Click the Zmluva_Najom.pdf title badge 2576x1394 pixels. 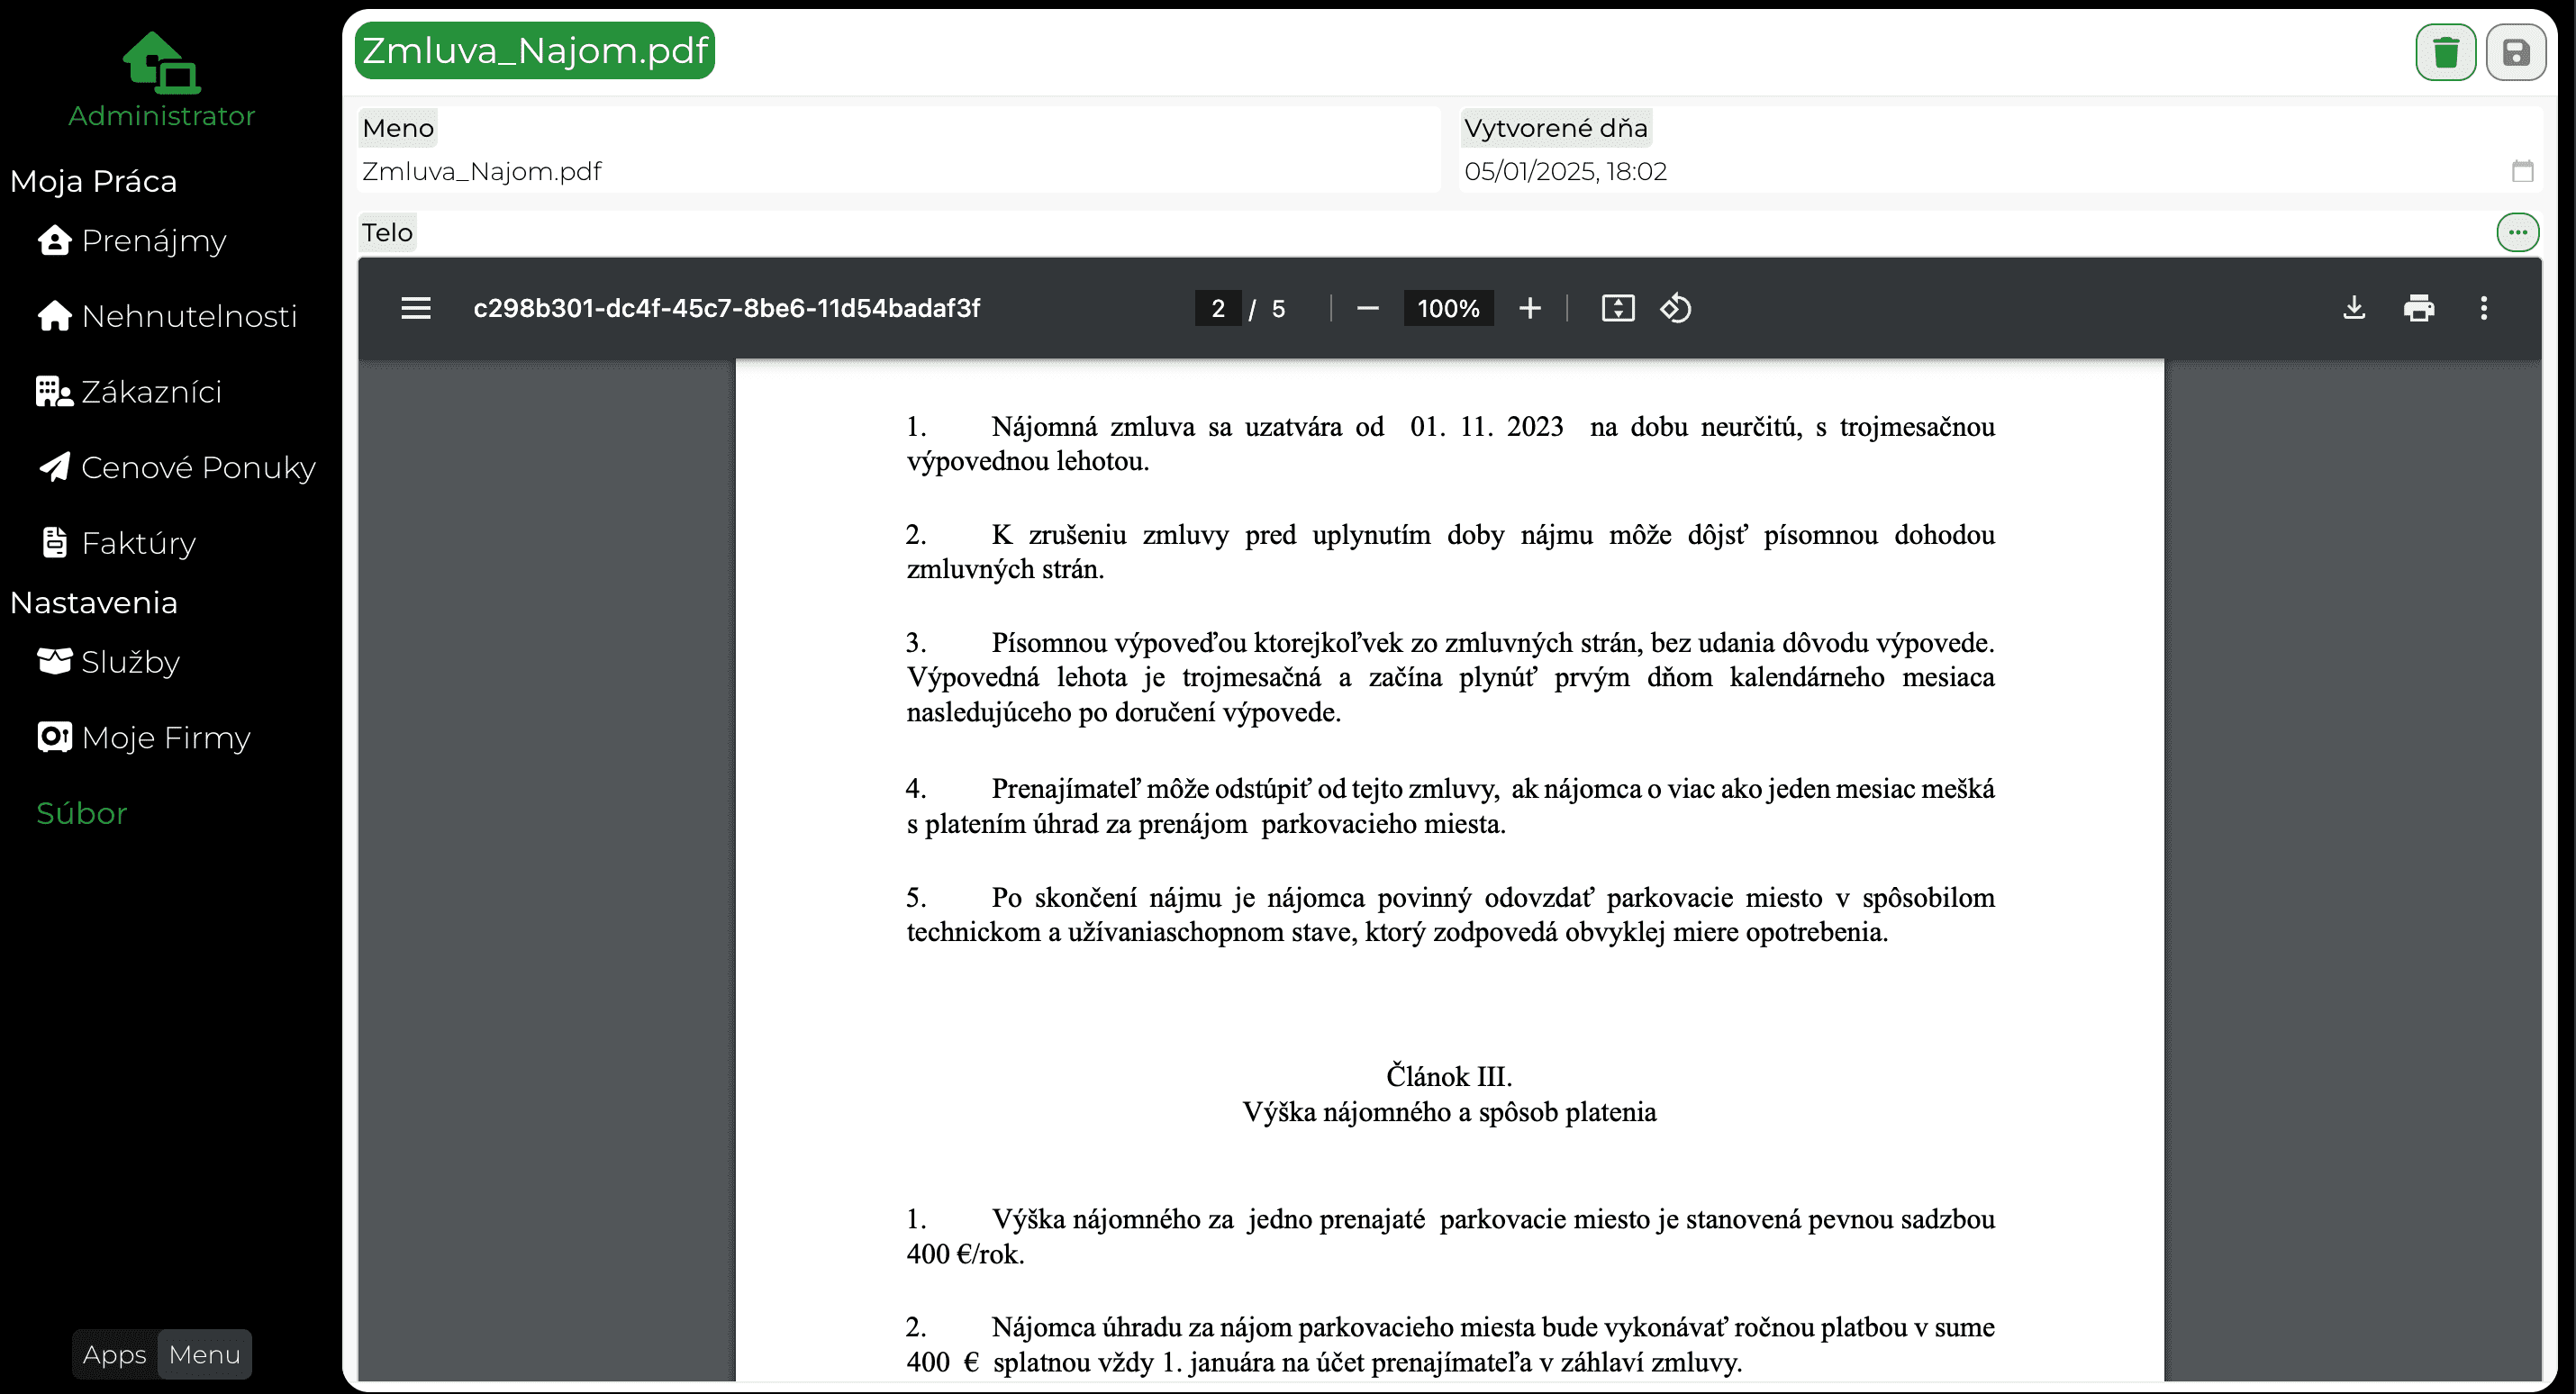(x=535, y=50)
